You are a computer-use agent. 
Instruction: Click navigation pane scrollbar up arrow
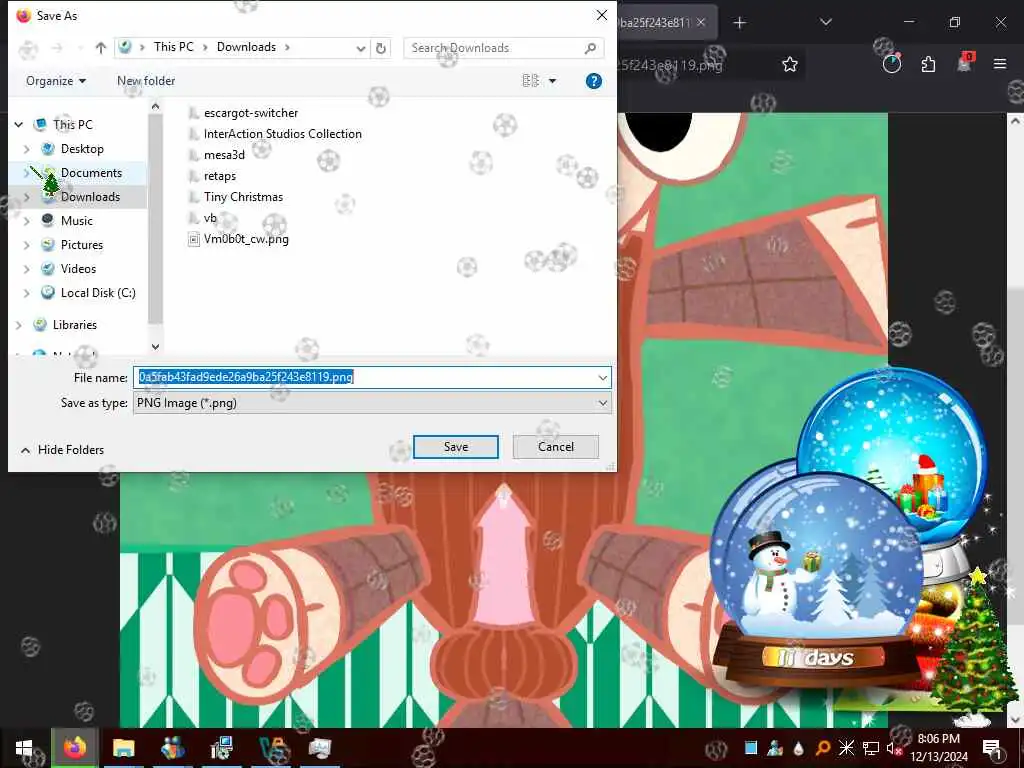click(x=155, y=106)
